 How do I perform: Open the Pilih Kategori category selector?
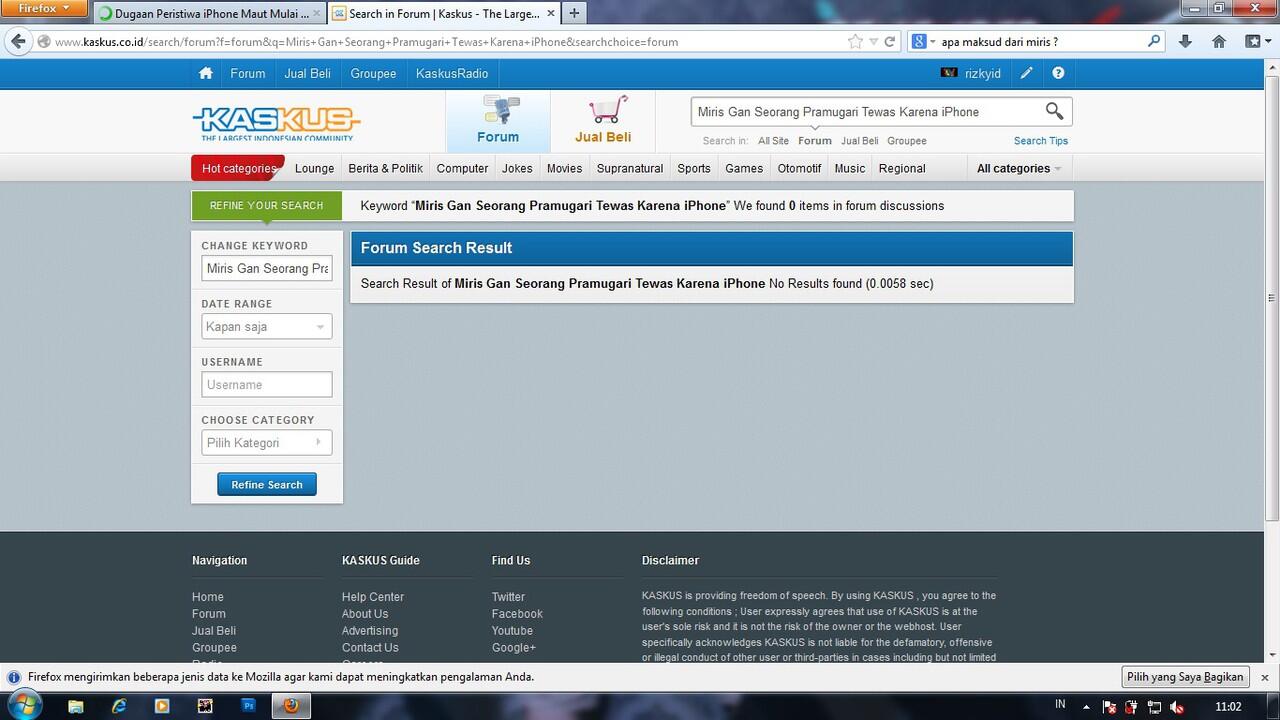pos(267,443)
